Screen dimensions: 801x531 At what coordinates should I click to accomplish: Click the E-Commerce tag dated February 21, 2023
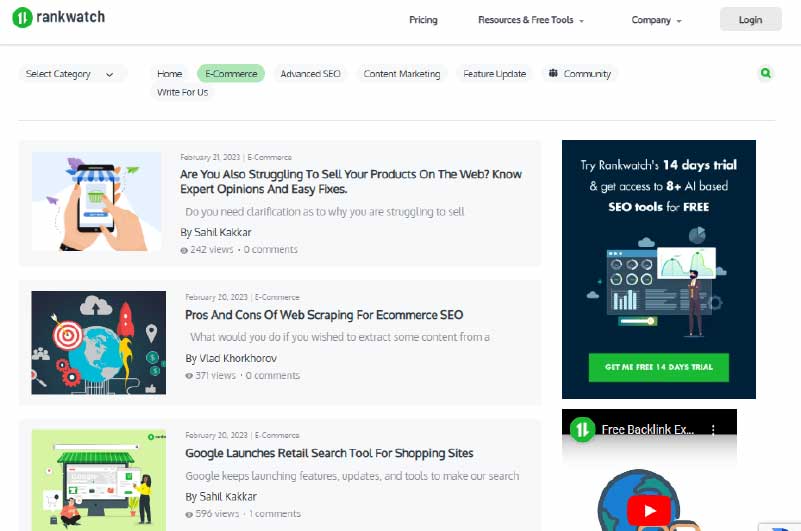coord(269,157)
